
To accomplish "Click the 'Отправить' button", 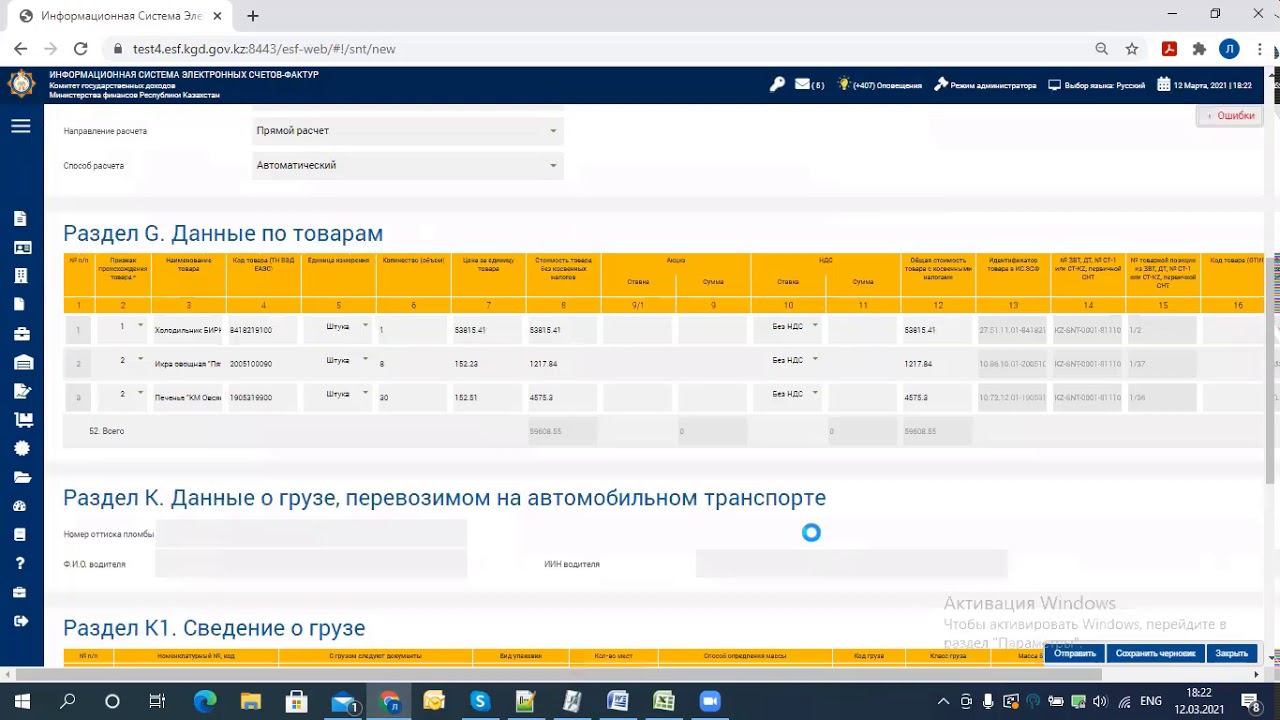I will click(x=1075, y=653).
